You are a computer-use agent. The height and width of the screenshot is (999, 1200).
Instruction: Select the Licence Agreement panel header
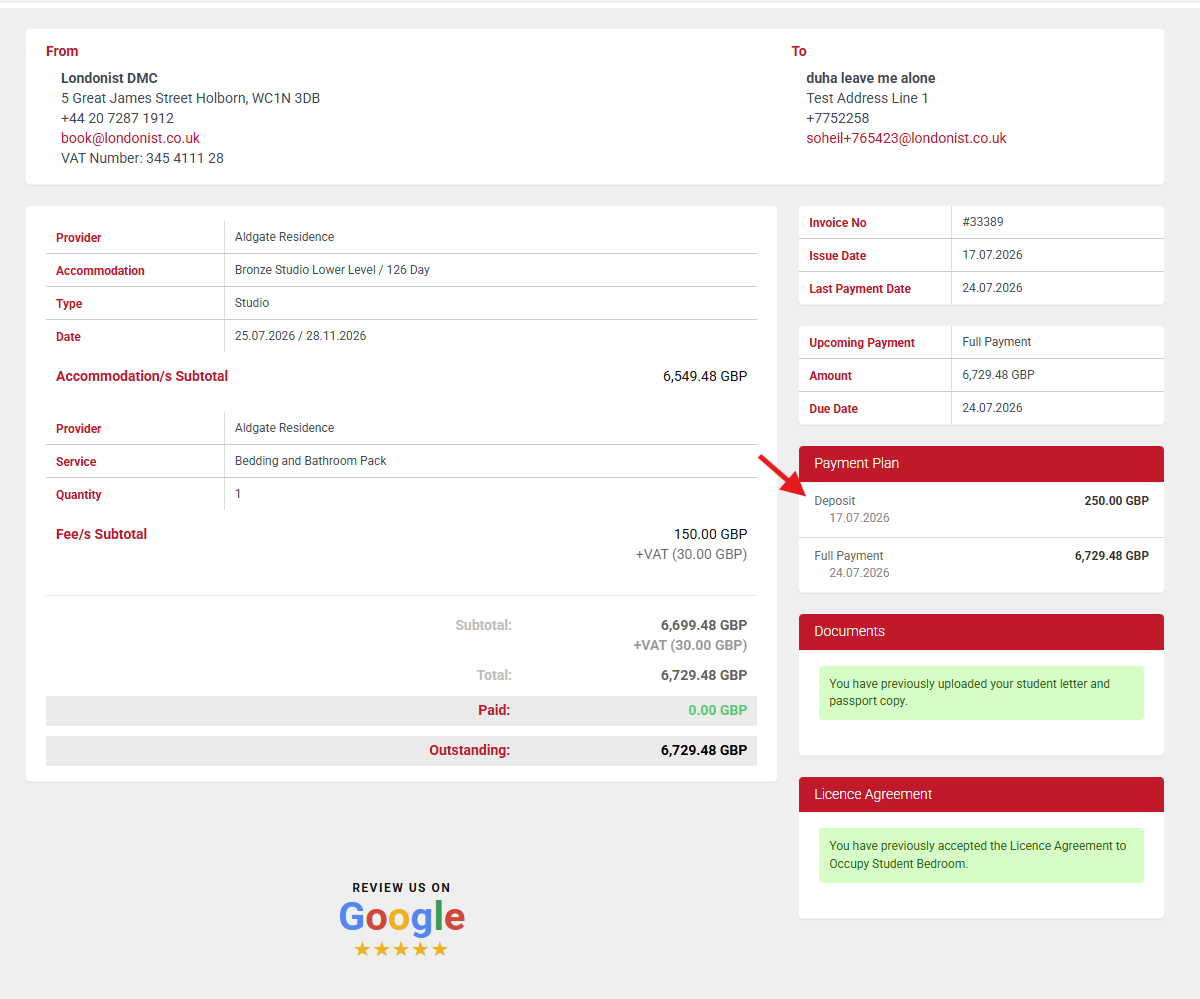[981, 795]
